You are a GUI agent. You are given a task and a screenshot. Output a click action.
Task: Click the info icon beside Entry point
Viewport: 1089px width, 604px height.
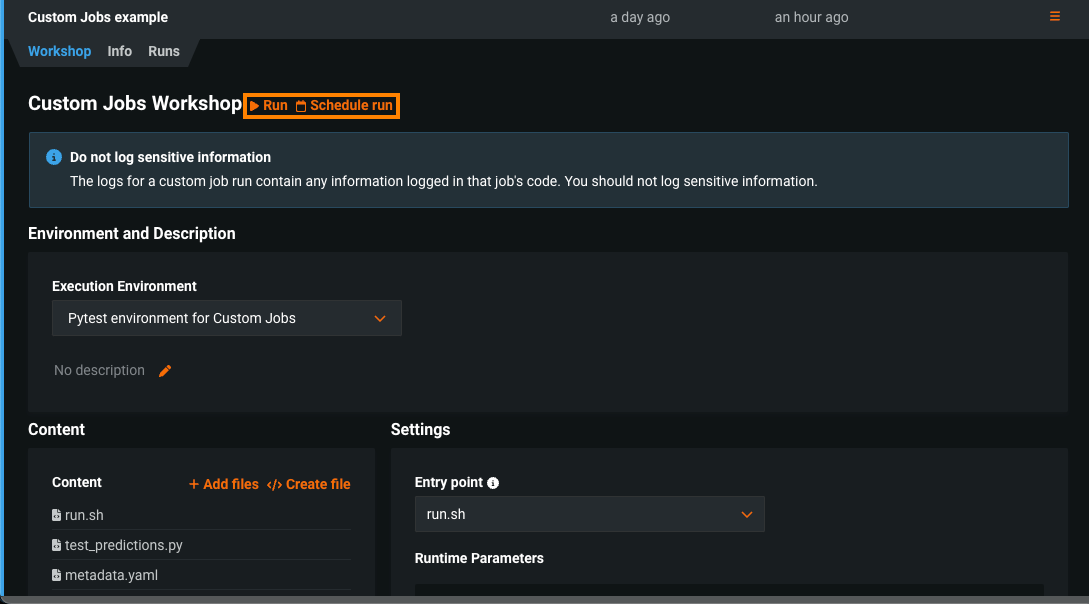493,483
